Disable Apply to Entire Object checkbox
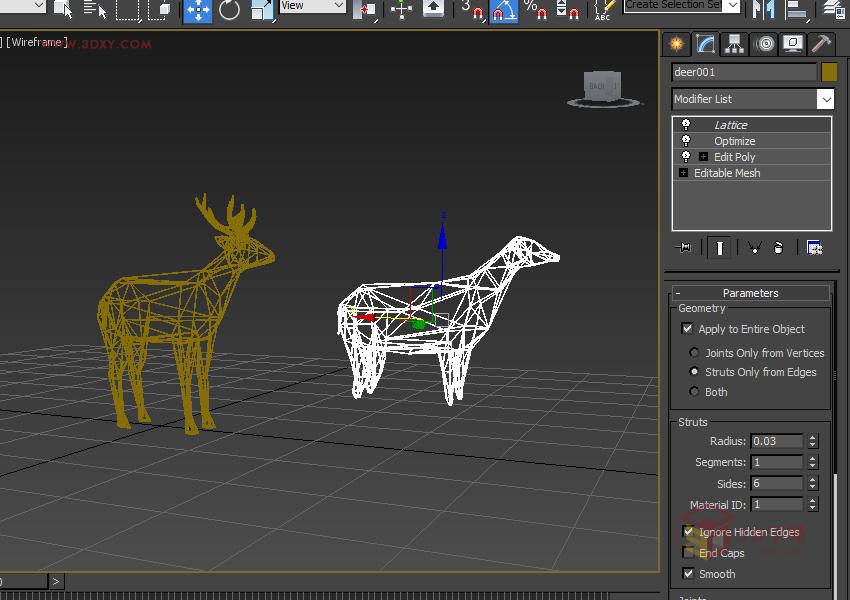The height and width of the screenshot is (600, 850). click(687, 329)
